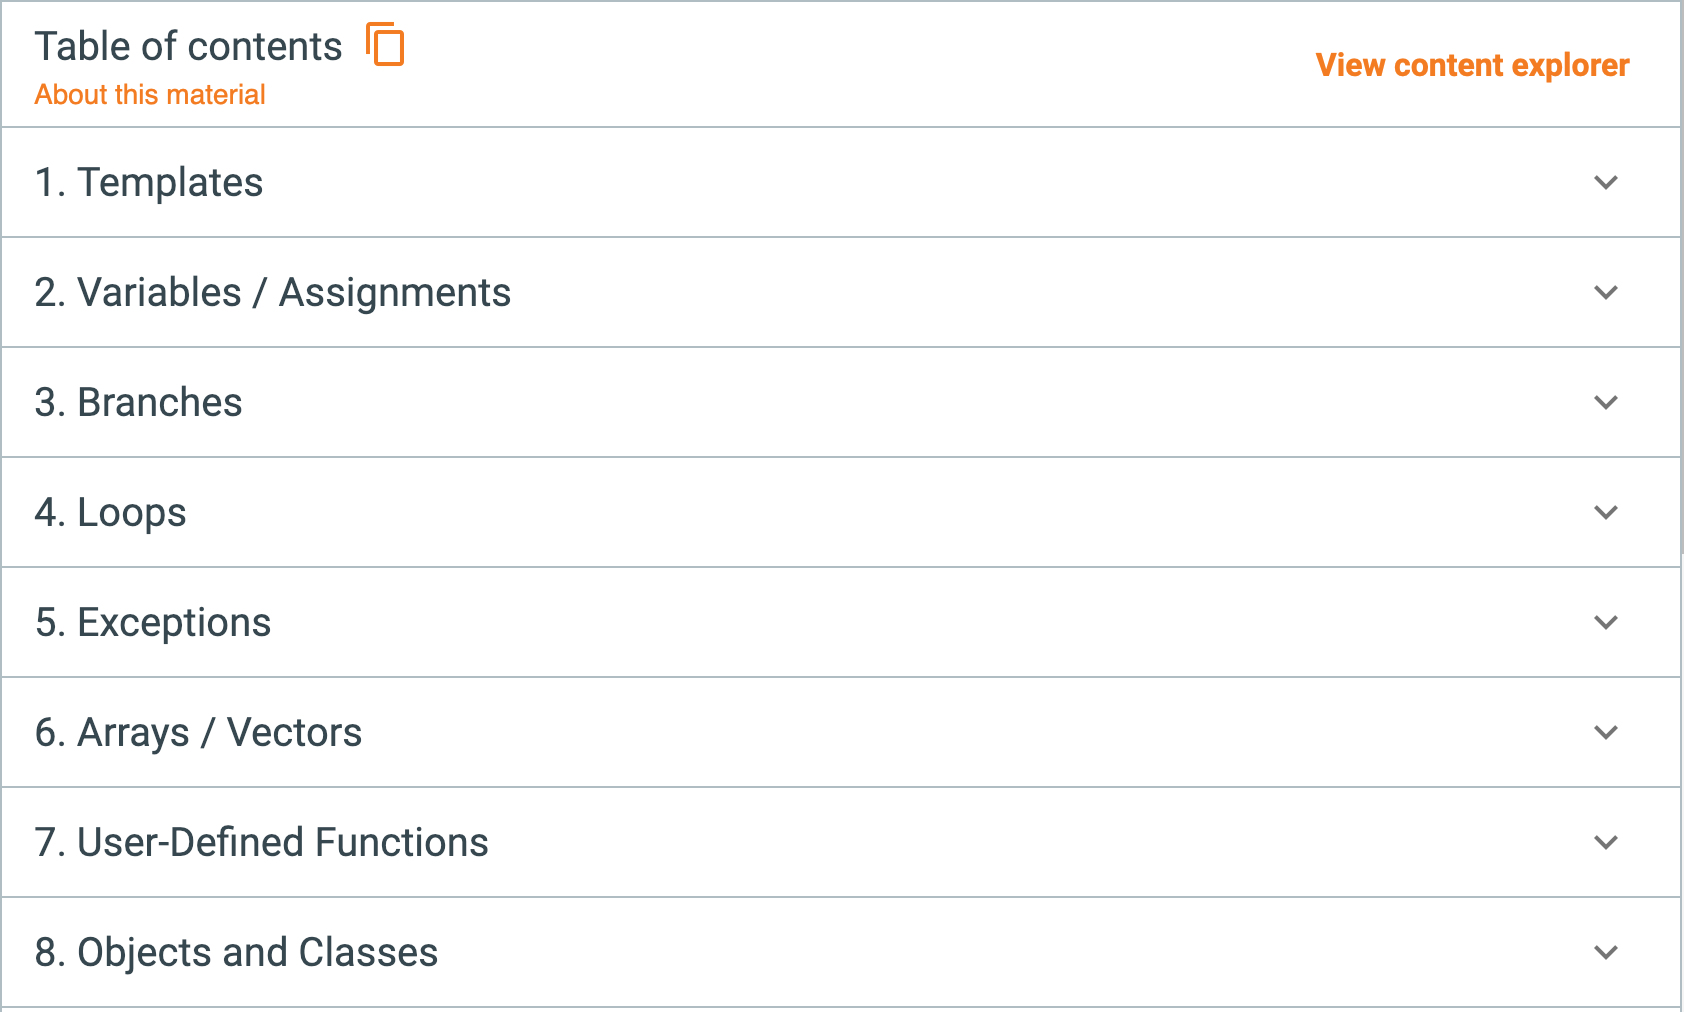The height and width of the screenshot is (1012, 1684).
Task: Open the About this material link
Action: 150,95
